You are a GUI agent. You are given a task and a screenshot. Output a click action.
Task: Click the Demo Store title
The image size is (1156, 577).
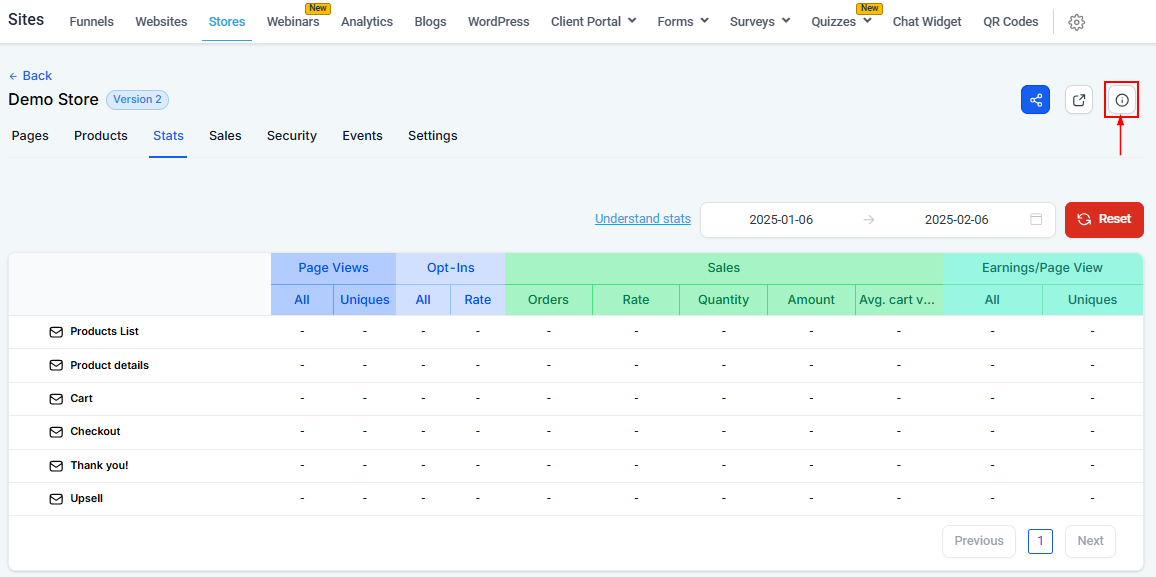53,99
